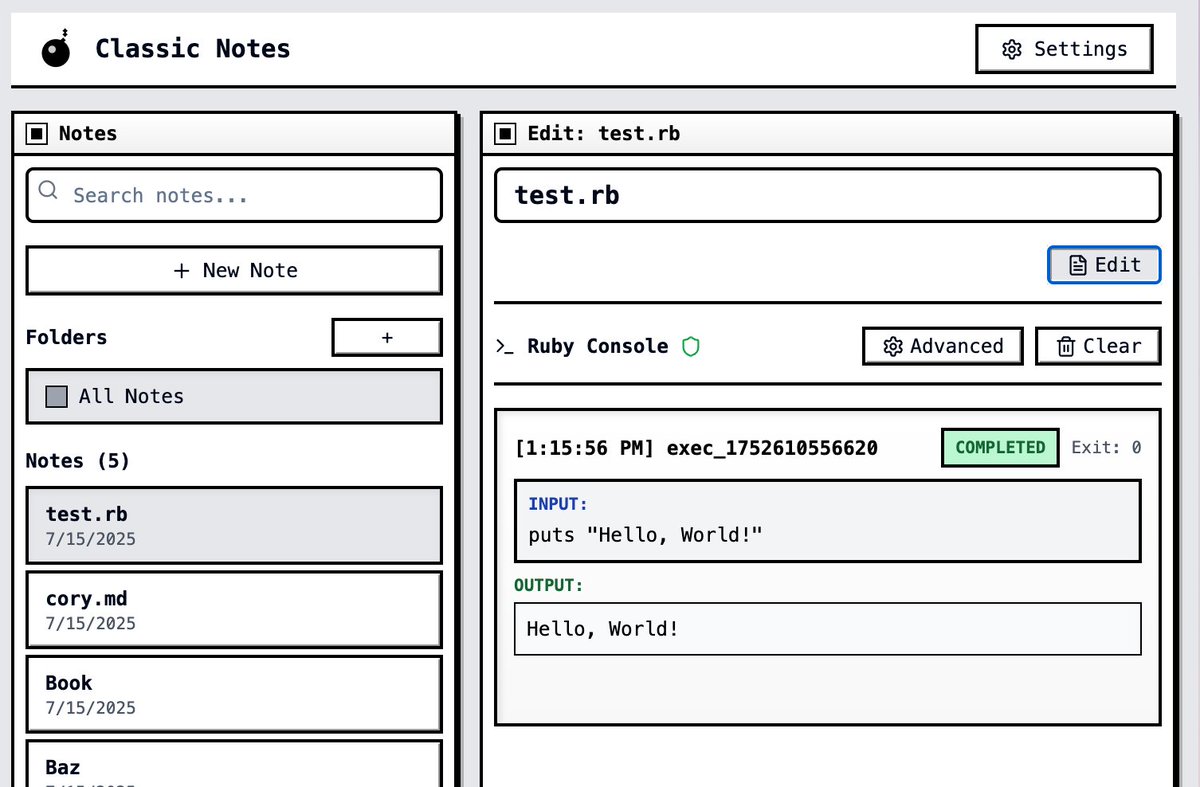
Task: Open Settings
Action: (x=1064, y=49)
